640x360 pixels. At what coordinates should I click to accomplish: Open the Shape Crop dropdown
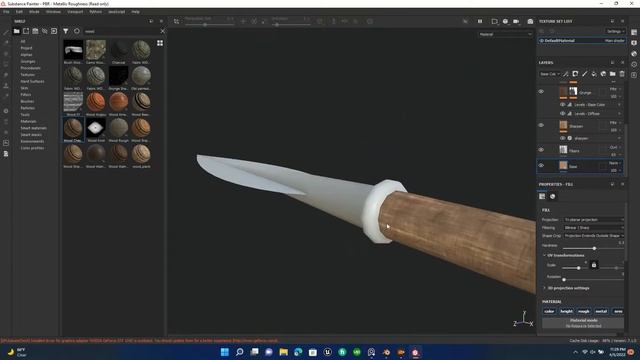pyautogui.click(x=594, y=236)
